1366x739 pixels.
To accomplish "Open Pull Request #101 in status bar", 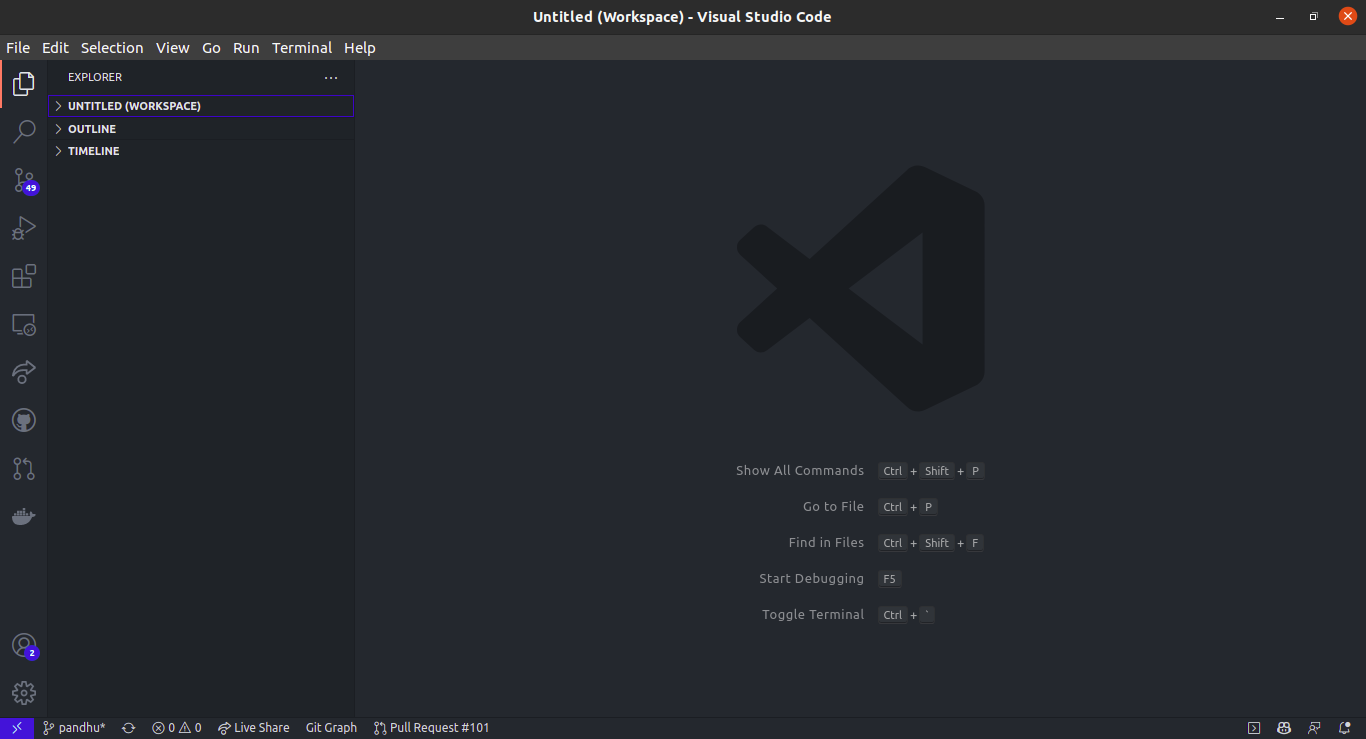I will click(432, 728).
